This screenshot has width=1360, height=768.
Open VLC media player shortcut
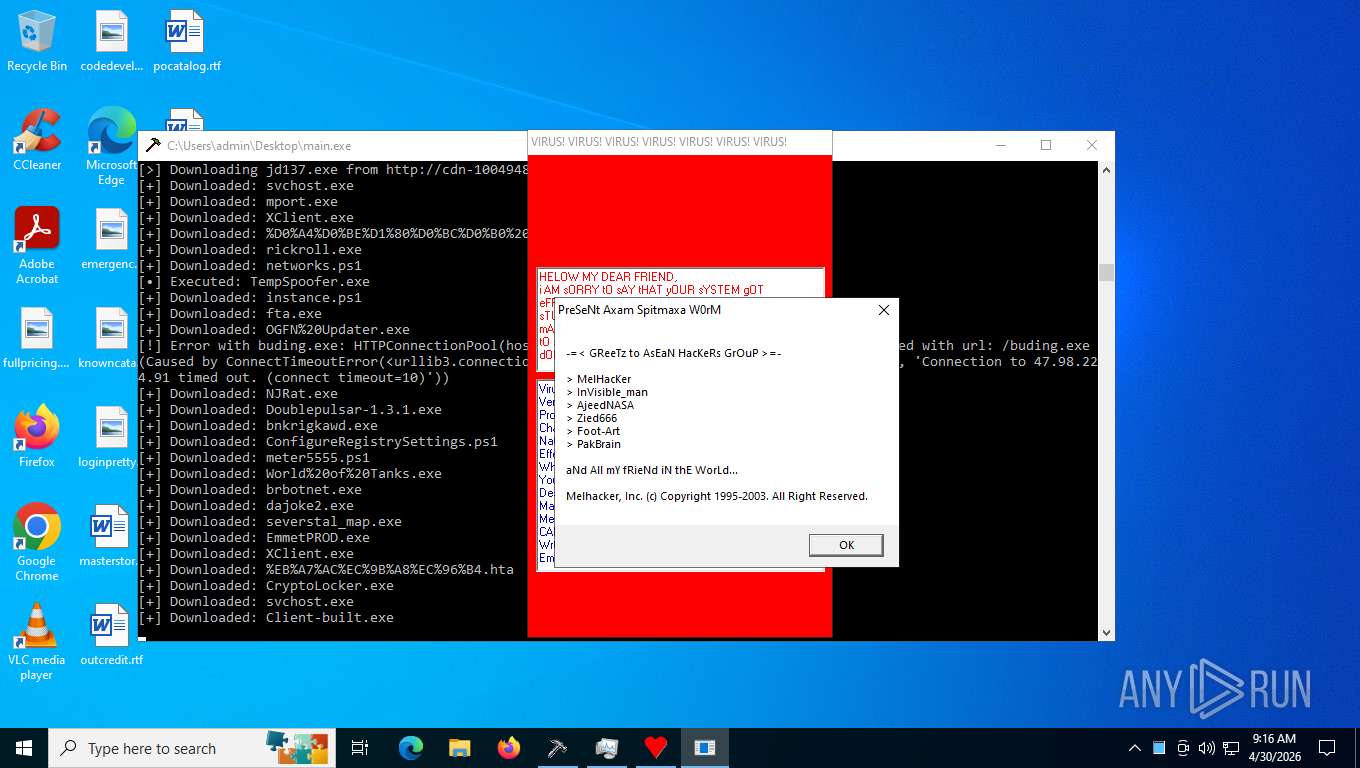37,642
